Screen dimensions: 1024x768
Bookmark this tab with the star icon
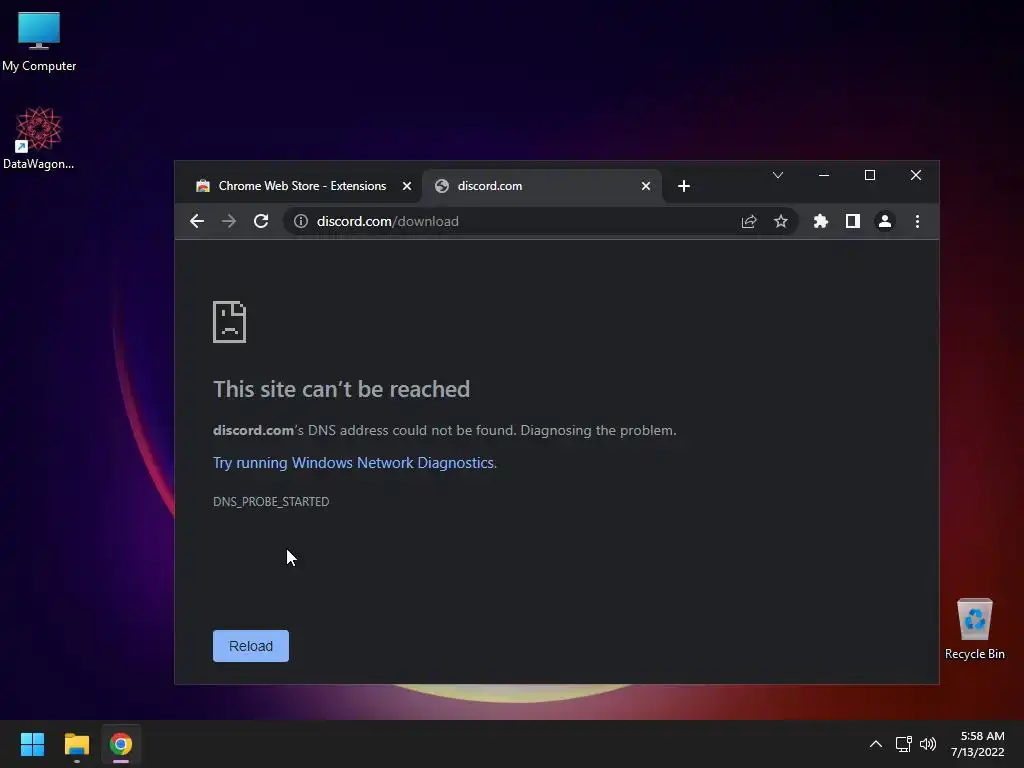tap(781, 221)
